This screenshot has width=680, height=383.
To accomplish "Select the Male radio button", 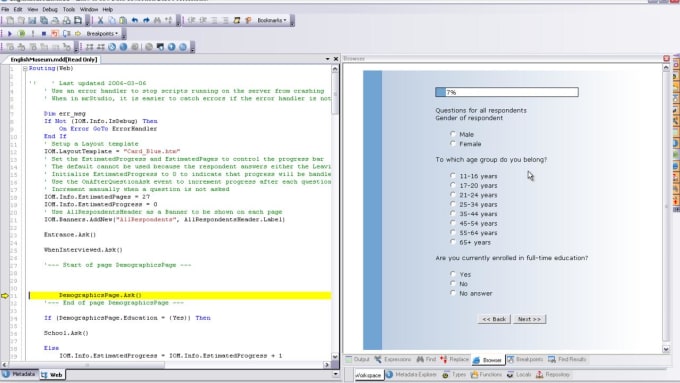I will [453, 134].
